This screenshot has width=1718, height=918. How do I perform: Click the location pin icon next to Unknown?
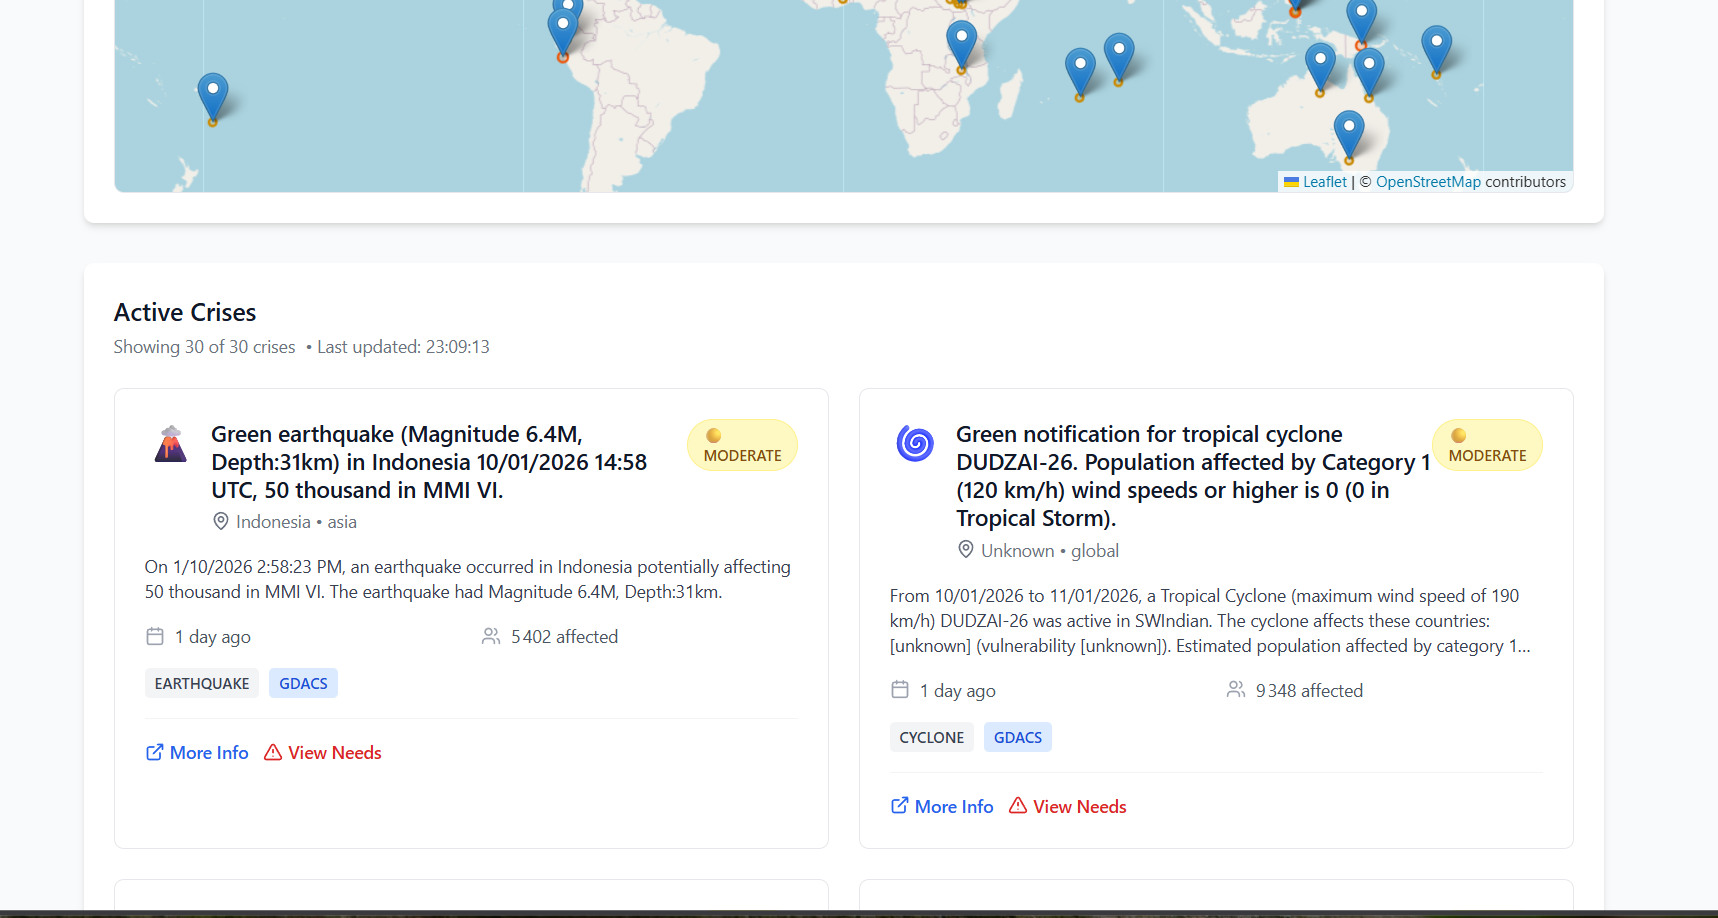point(966,549)
